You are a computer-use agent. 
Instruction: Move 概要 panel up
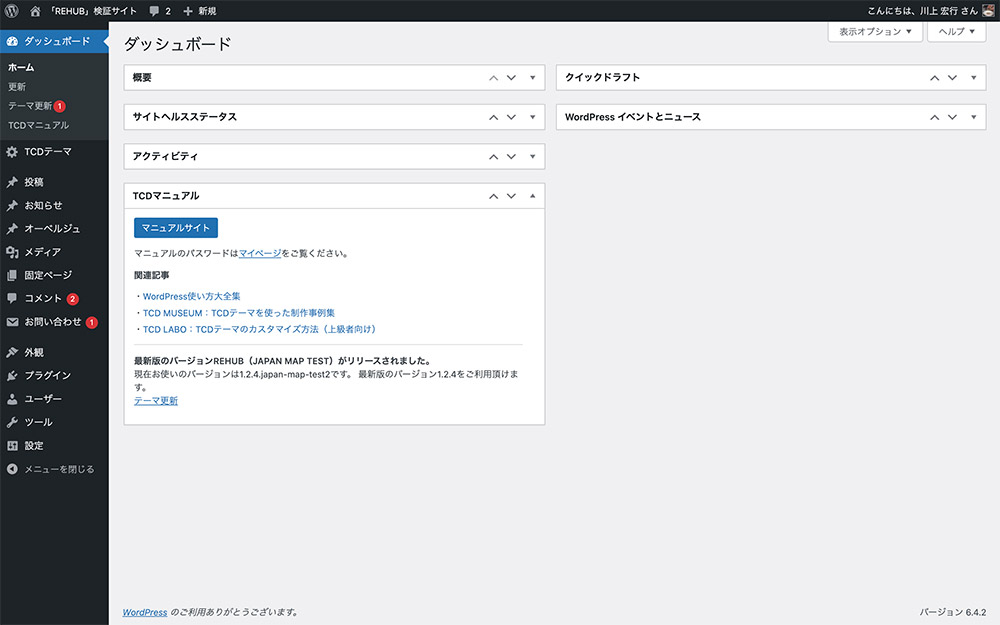point(493,78)
